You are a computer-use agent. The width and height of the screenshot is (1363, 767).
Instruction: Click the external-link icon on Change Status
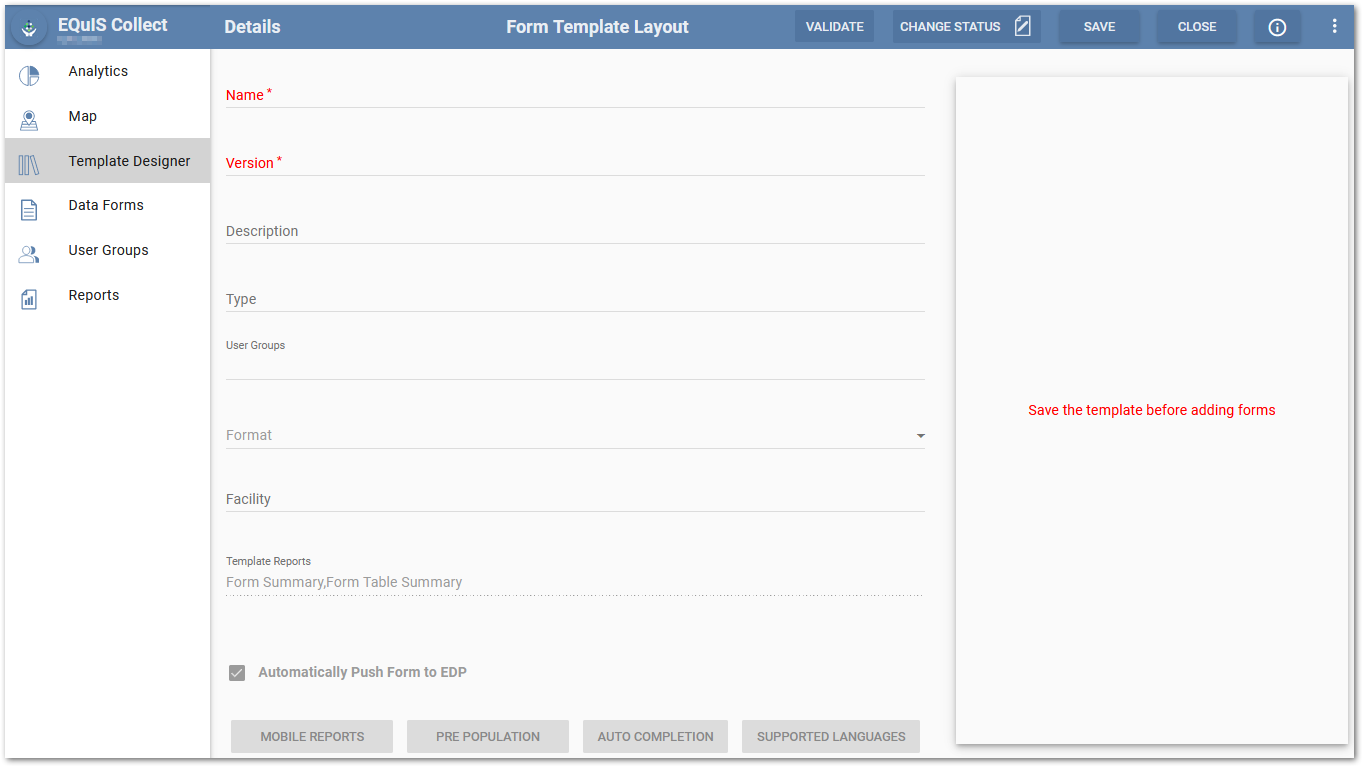coord(1022,26)
